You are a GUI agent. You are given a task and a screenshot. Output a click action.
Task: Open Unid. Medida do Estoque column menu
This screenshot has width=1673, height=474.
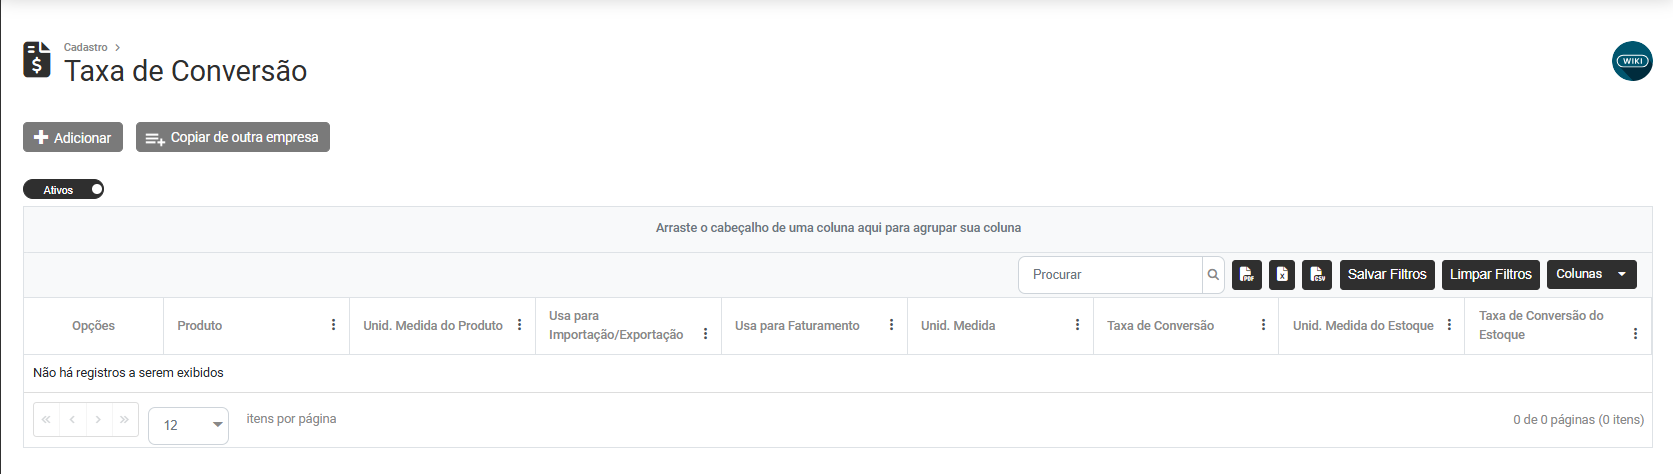(1449, 325)
